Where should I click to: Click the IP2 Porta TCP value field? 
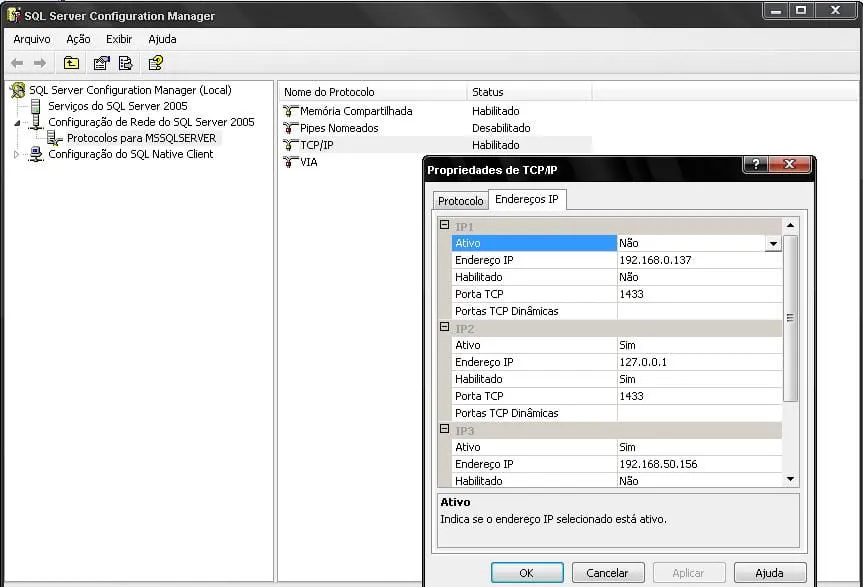point(700,396)
